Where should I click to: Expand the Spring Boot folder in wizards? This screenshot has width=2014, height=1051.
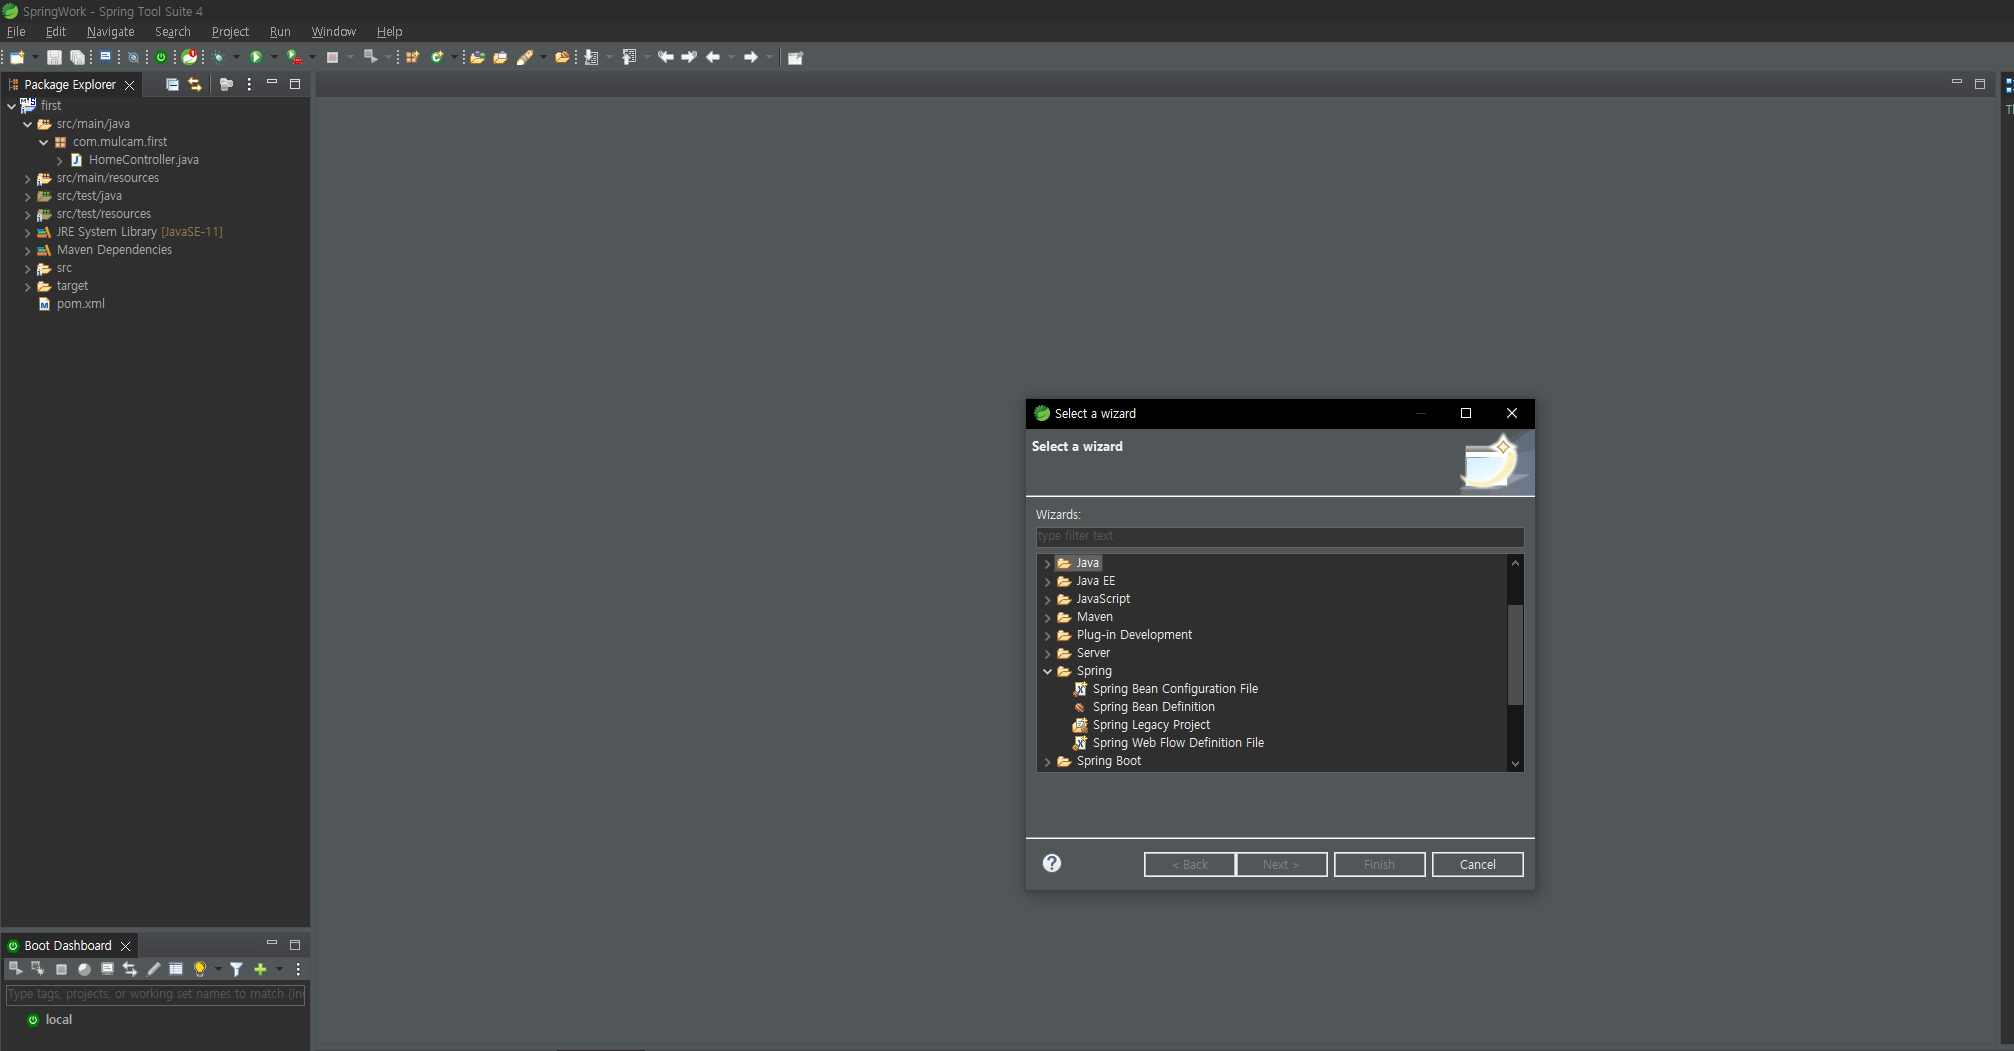click(1047, 761)
